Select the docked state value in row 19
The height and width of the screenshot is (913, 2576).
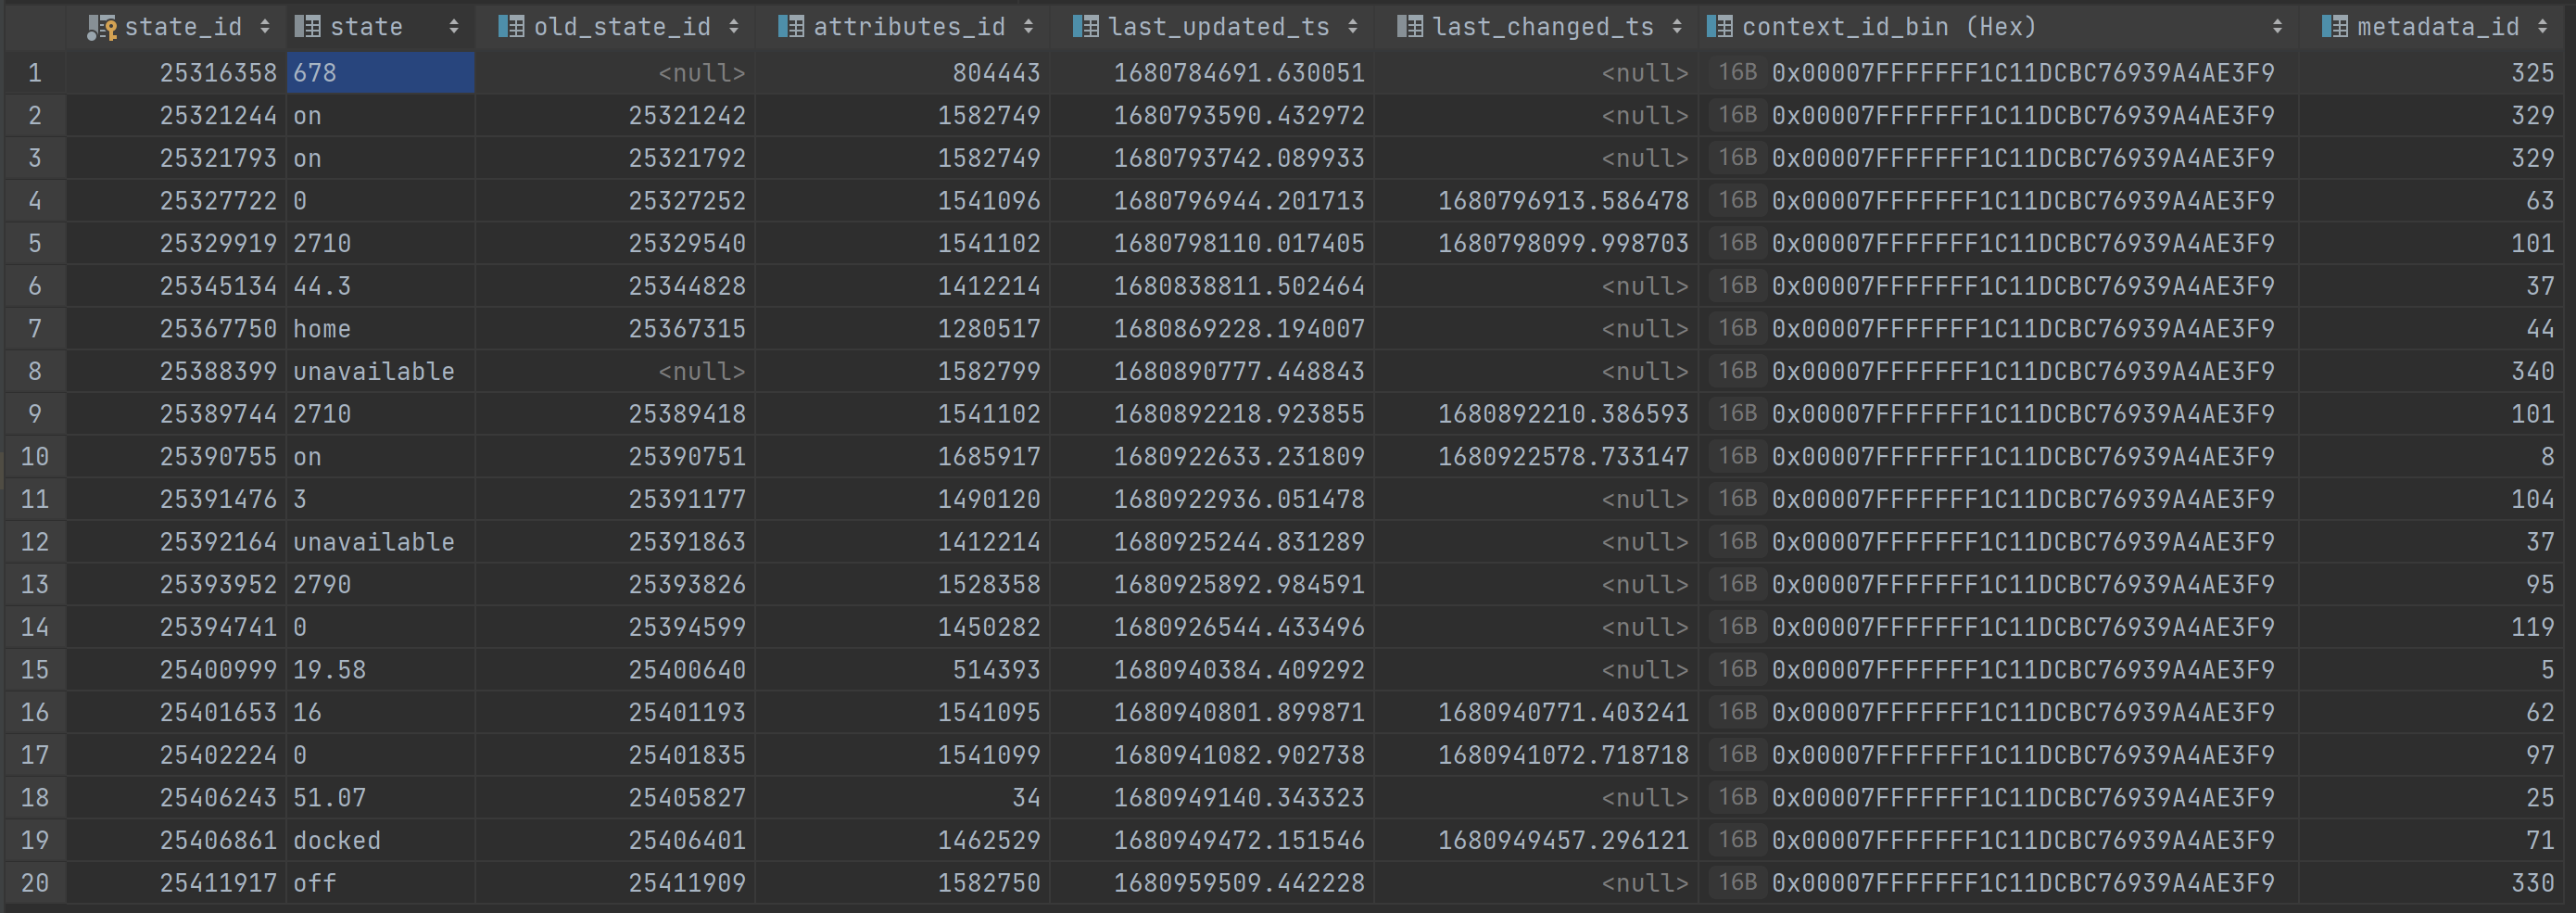click(337, 840)
